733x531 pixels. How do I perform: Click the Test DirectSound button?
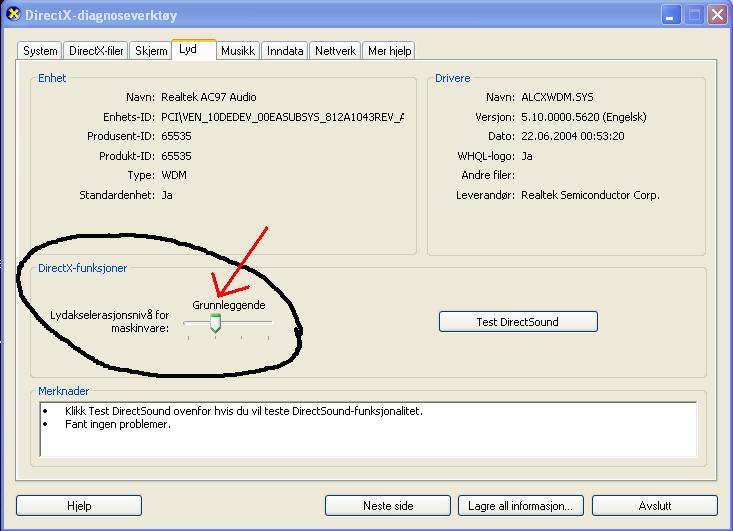(518, 322)
